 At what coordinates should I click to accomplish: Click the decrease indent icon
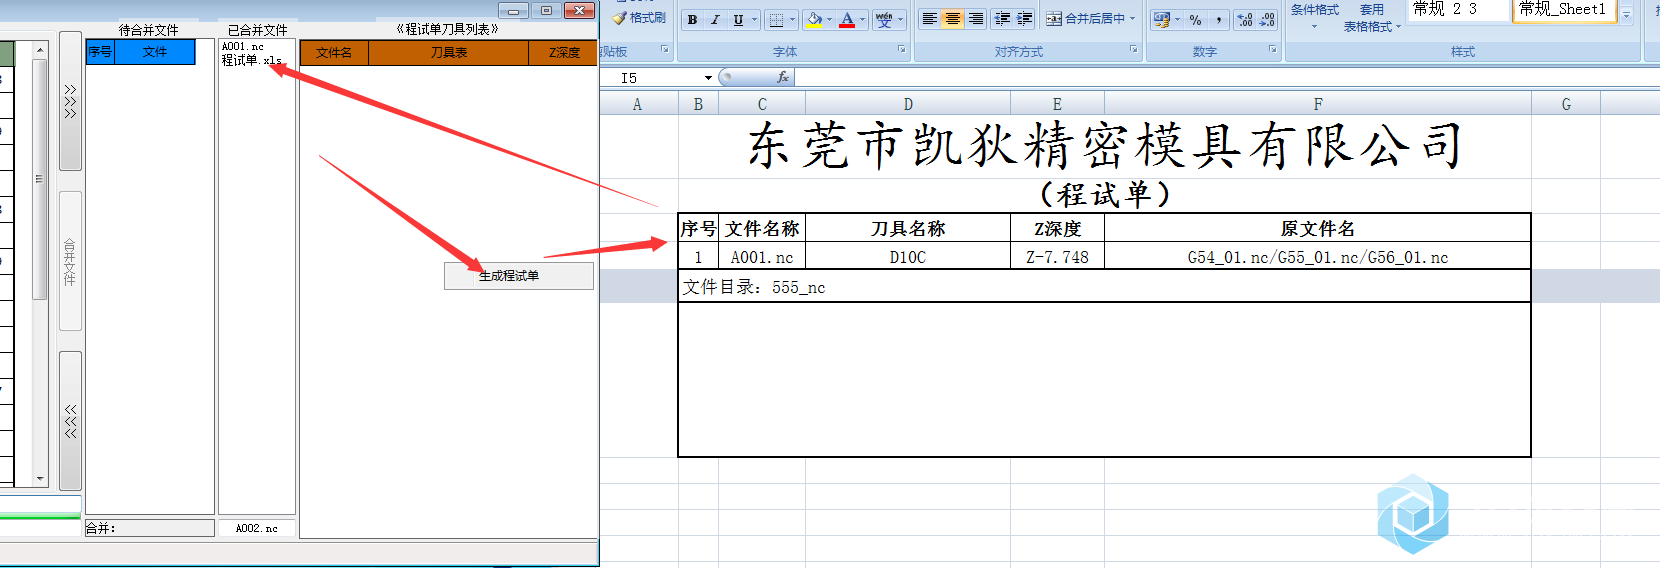(x=1002, y=19)
